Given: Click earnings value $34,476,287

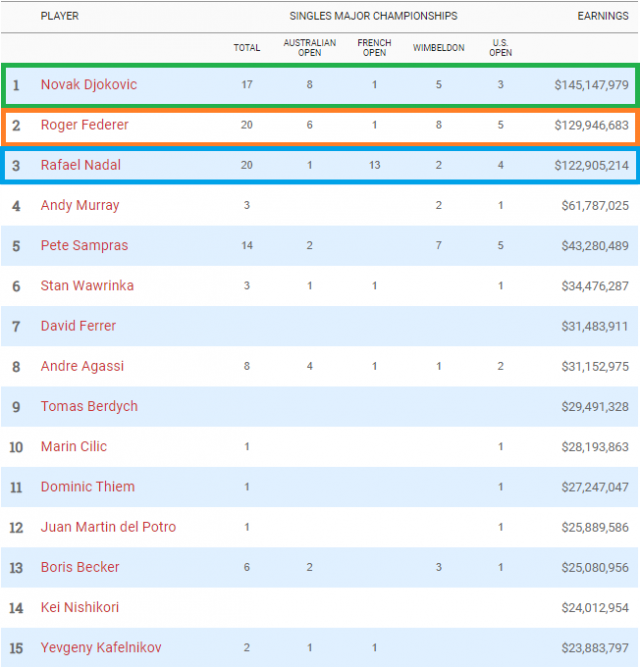Looking at the screenshot, I should pos(595,286).
